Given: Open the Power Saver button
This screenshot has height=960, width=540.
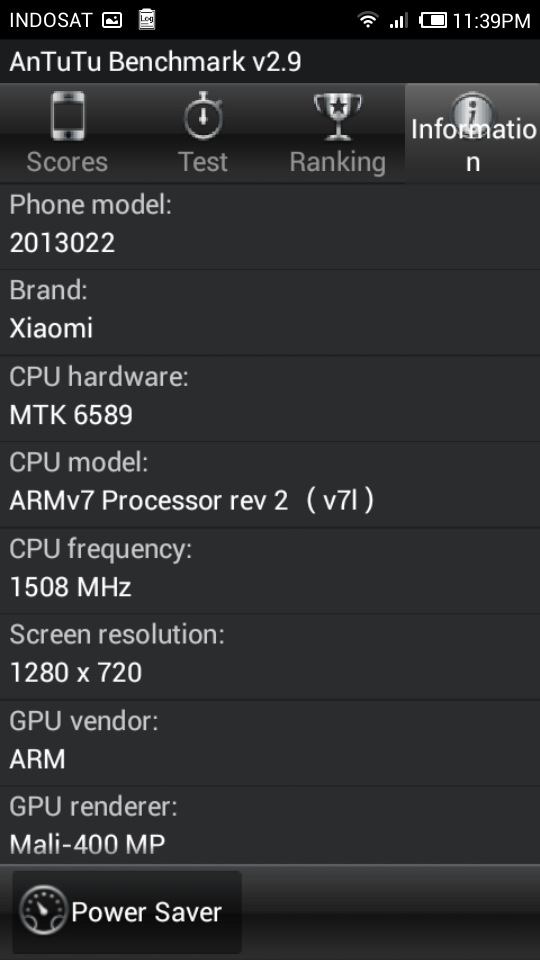Looking at the screenshot, I should [x=127, y=912].
